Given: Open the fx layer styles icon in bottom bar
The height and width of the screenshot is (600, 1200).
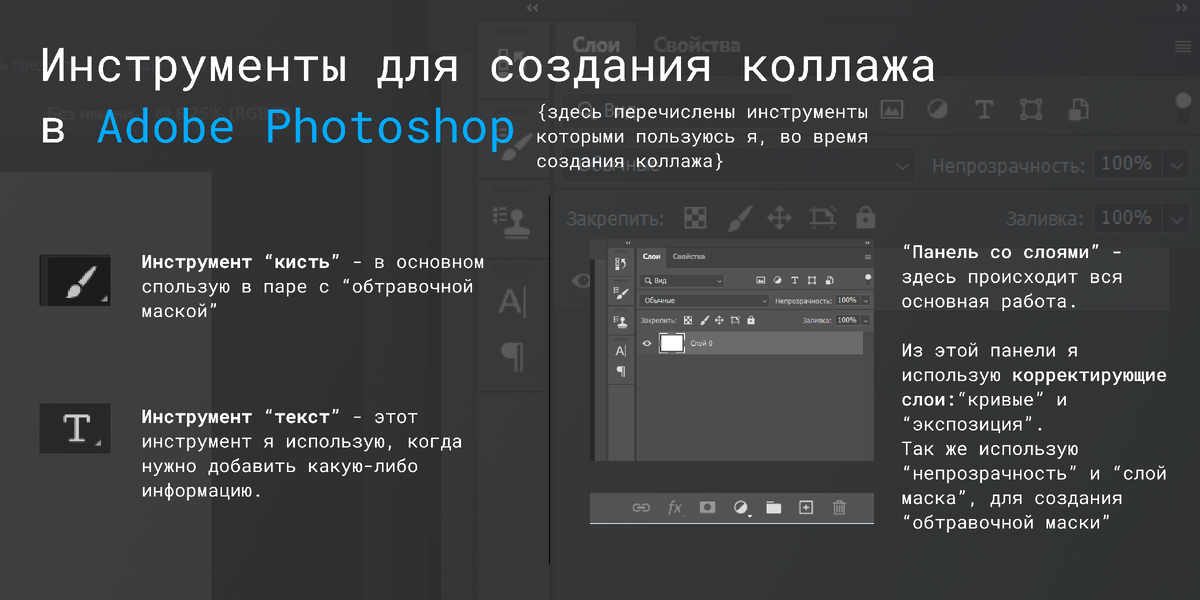Looking at the screenshot, I should coord(675,507).
